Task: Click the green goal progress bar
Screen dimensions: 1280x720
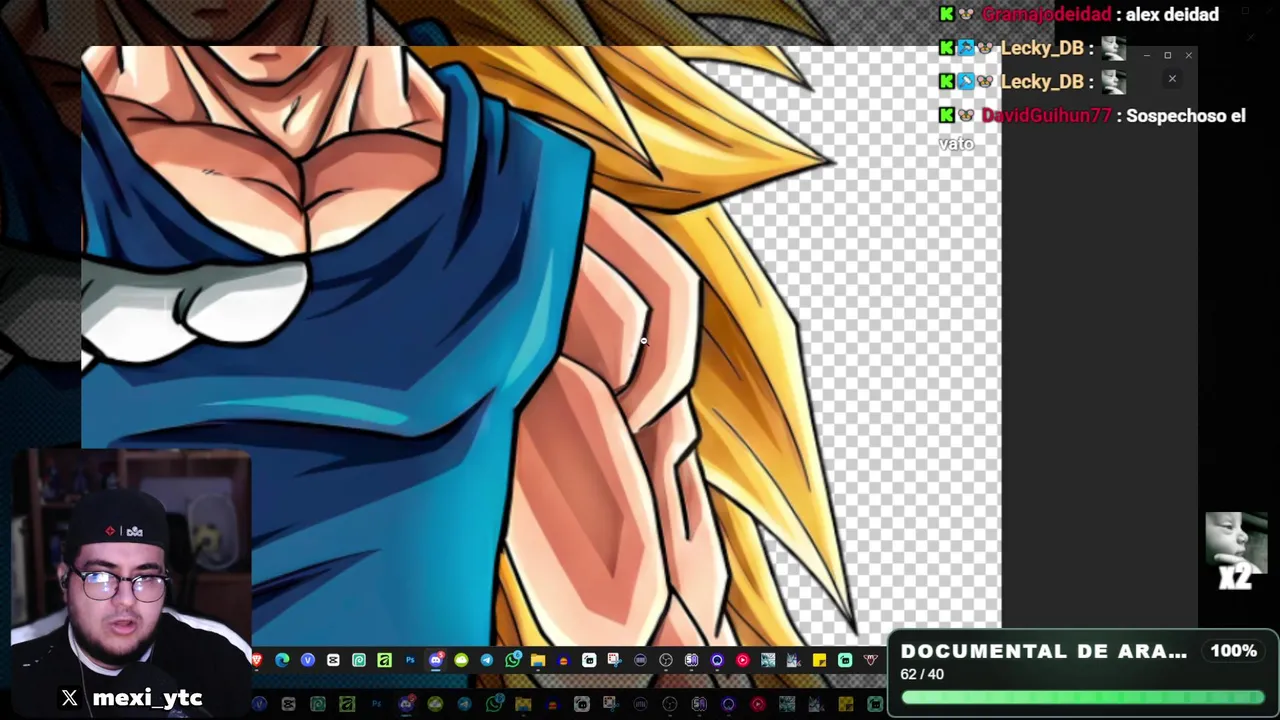Action: 1082,697
